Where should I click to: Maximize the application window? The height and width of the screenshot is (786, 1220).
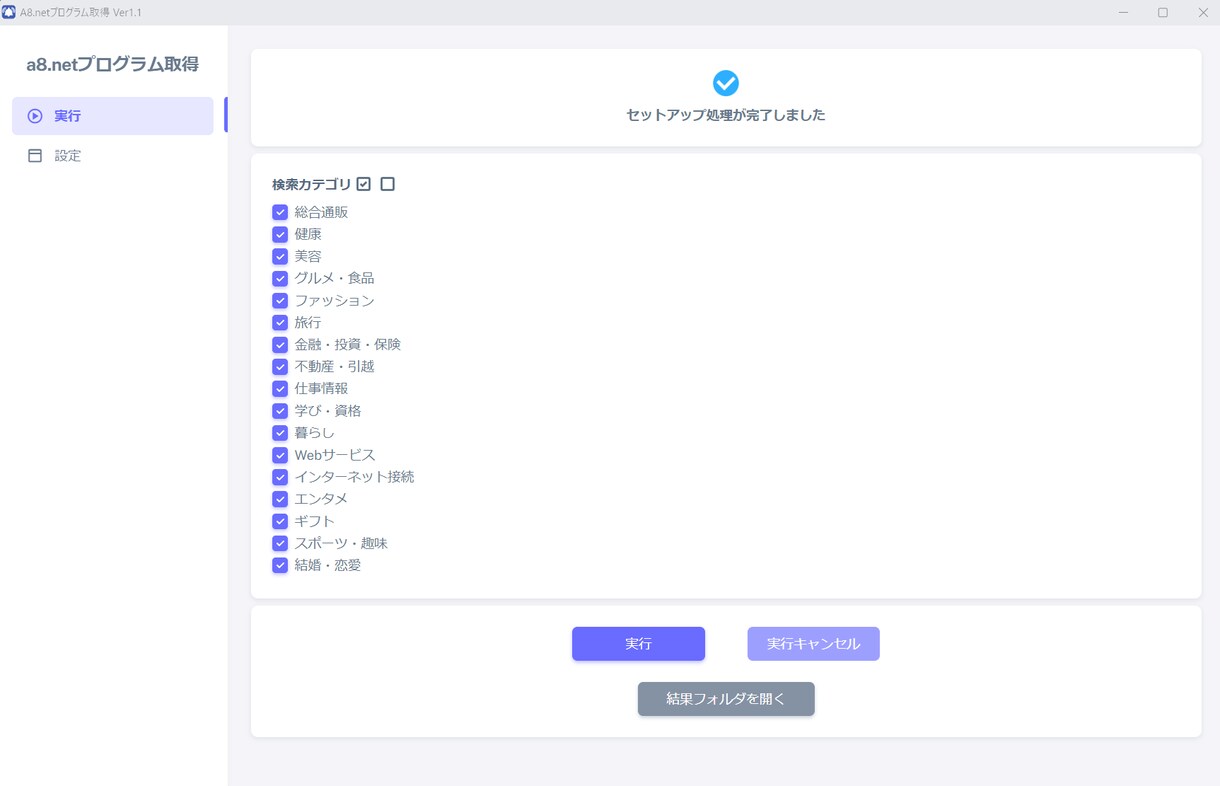click(x=1163, y=12)
